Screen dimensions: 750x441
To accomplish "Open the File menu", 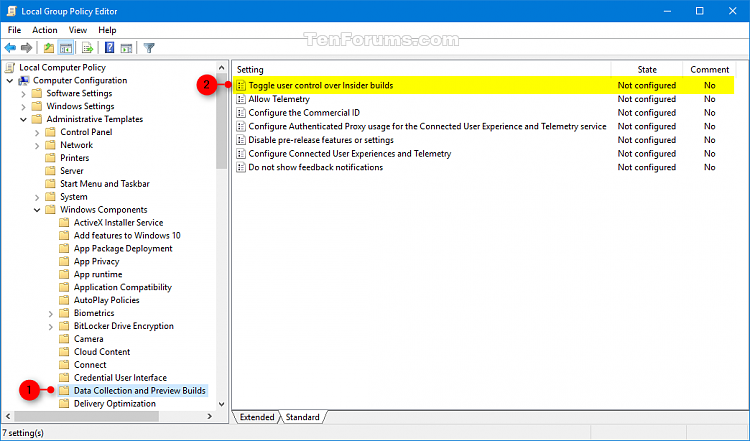I will (14, 30).
